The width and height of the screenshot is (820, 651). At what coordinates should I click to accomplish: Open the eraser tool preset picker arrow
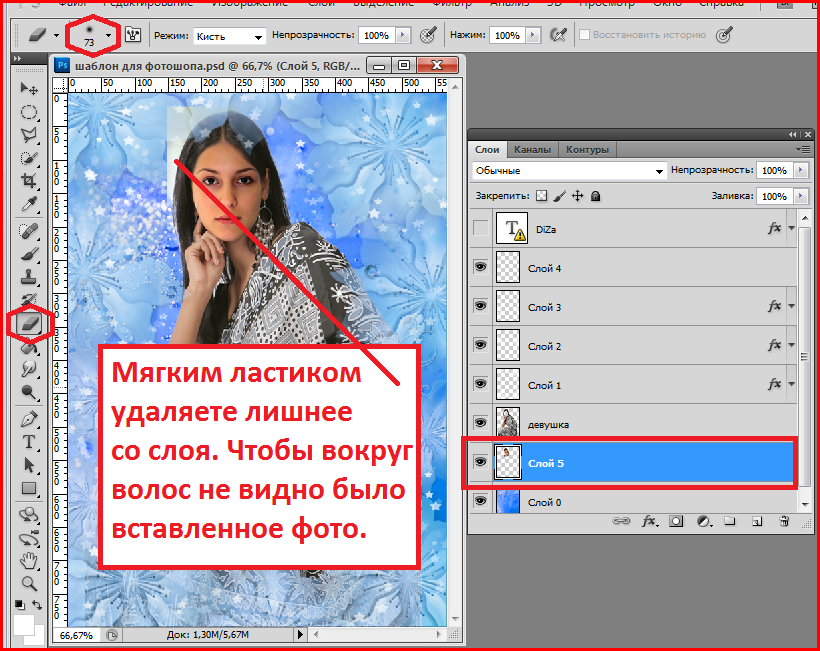[x=56, y=36]
